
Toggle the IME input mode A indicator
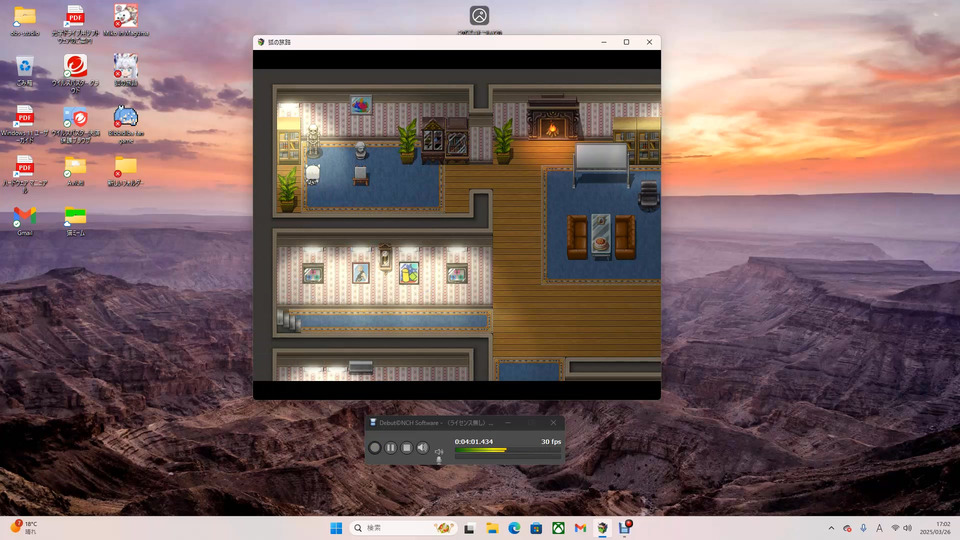(879, 528)
